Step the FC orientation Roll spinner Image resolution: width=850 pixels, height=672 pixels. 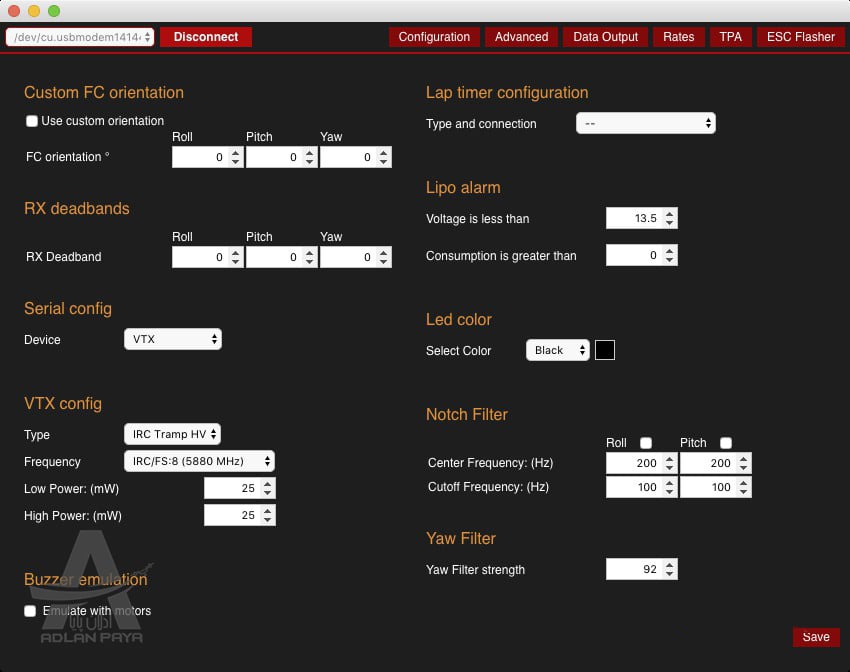(236, 157)
